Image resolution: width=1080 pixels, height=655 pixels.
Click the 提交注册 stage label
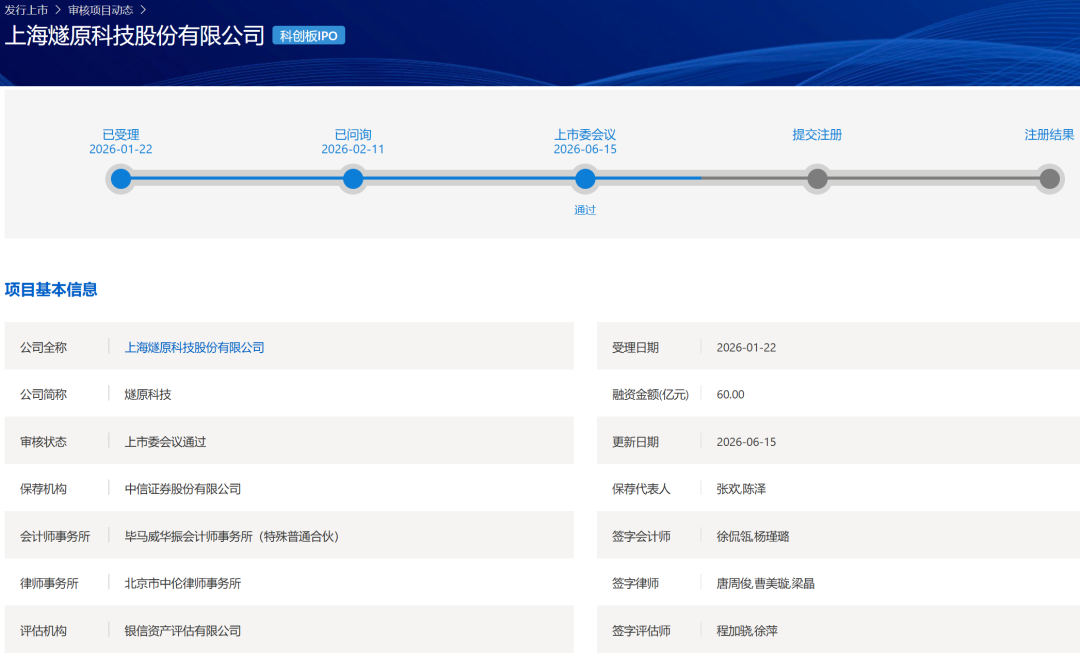(x=817, y=134)
